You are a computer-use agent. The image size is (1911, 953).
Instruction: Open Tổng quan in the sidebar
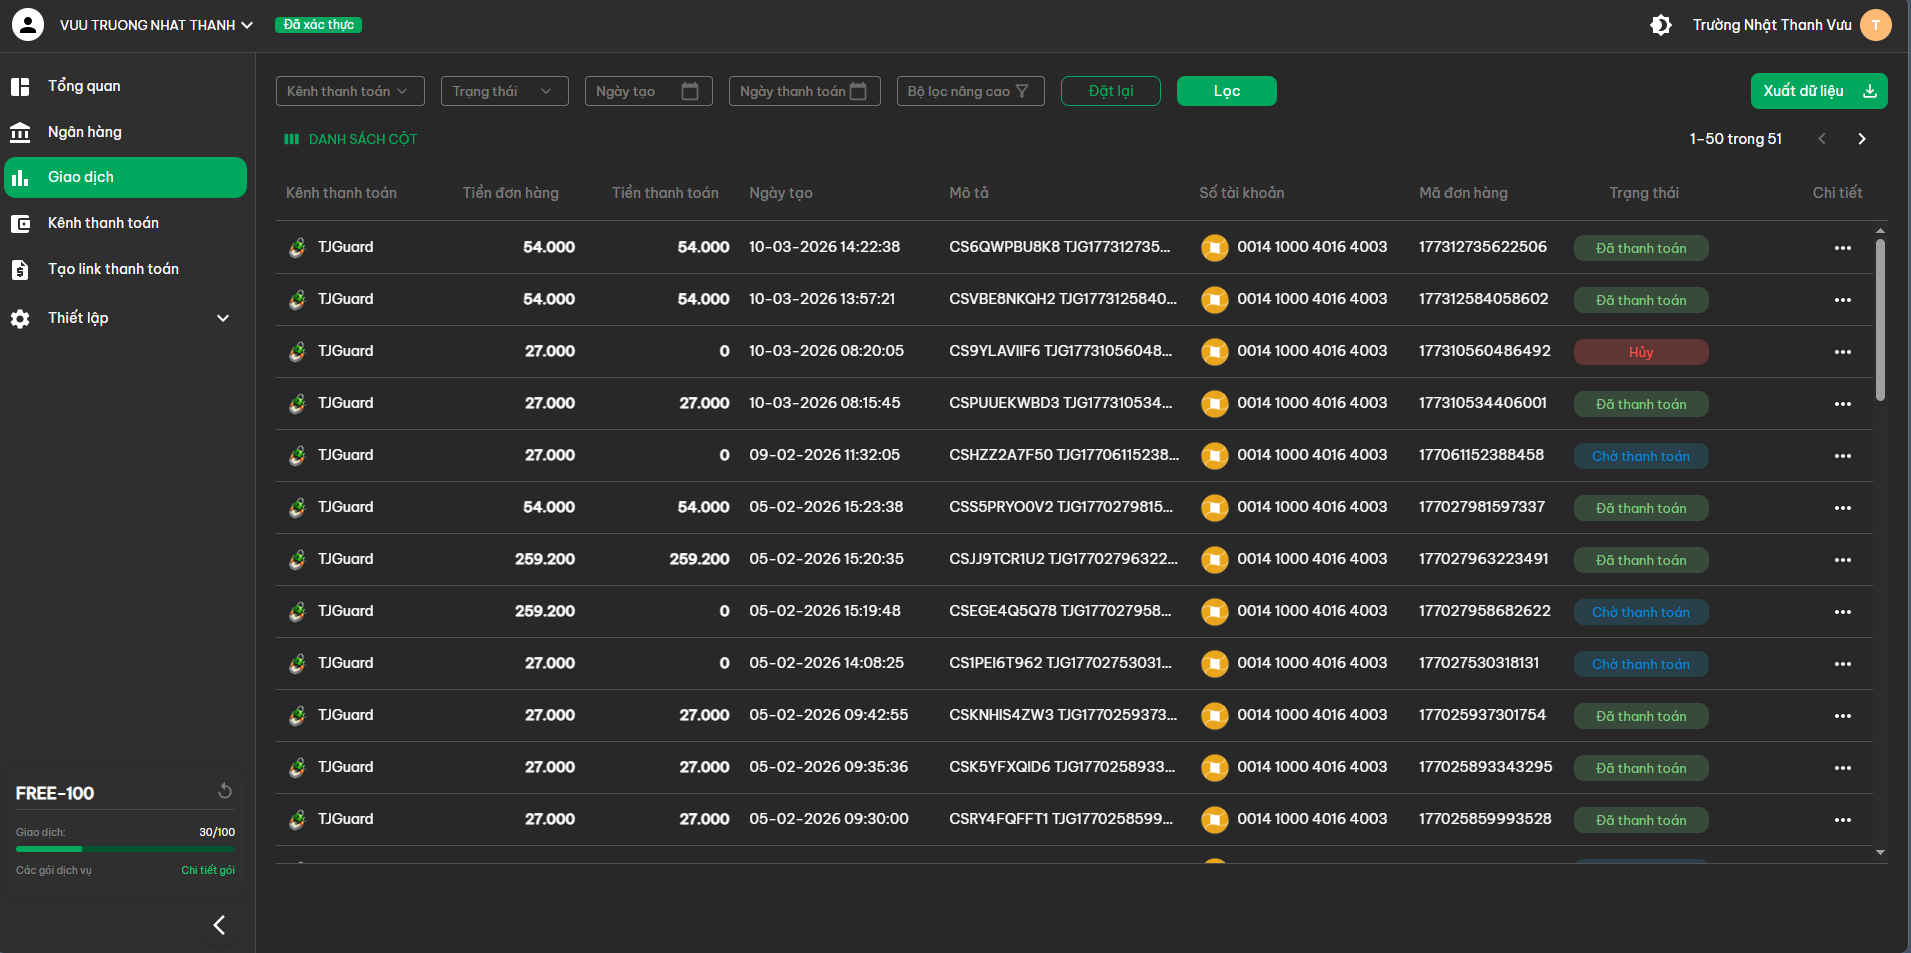[x=84, y=86]
